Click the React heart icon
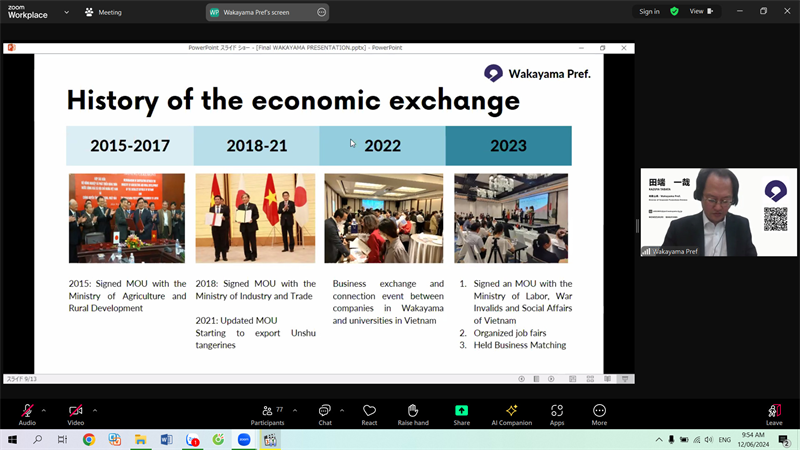 pyautogui.click(x=369, y=411)
